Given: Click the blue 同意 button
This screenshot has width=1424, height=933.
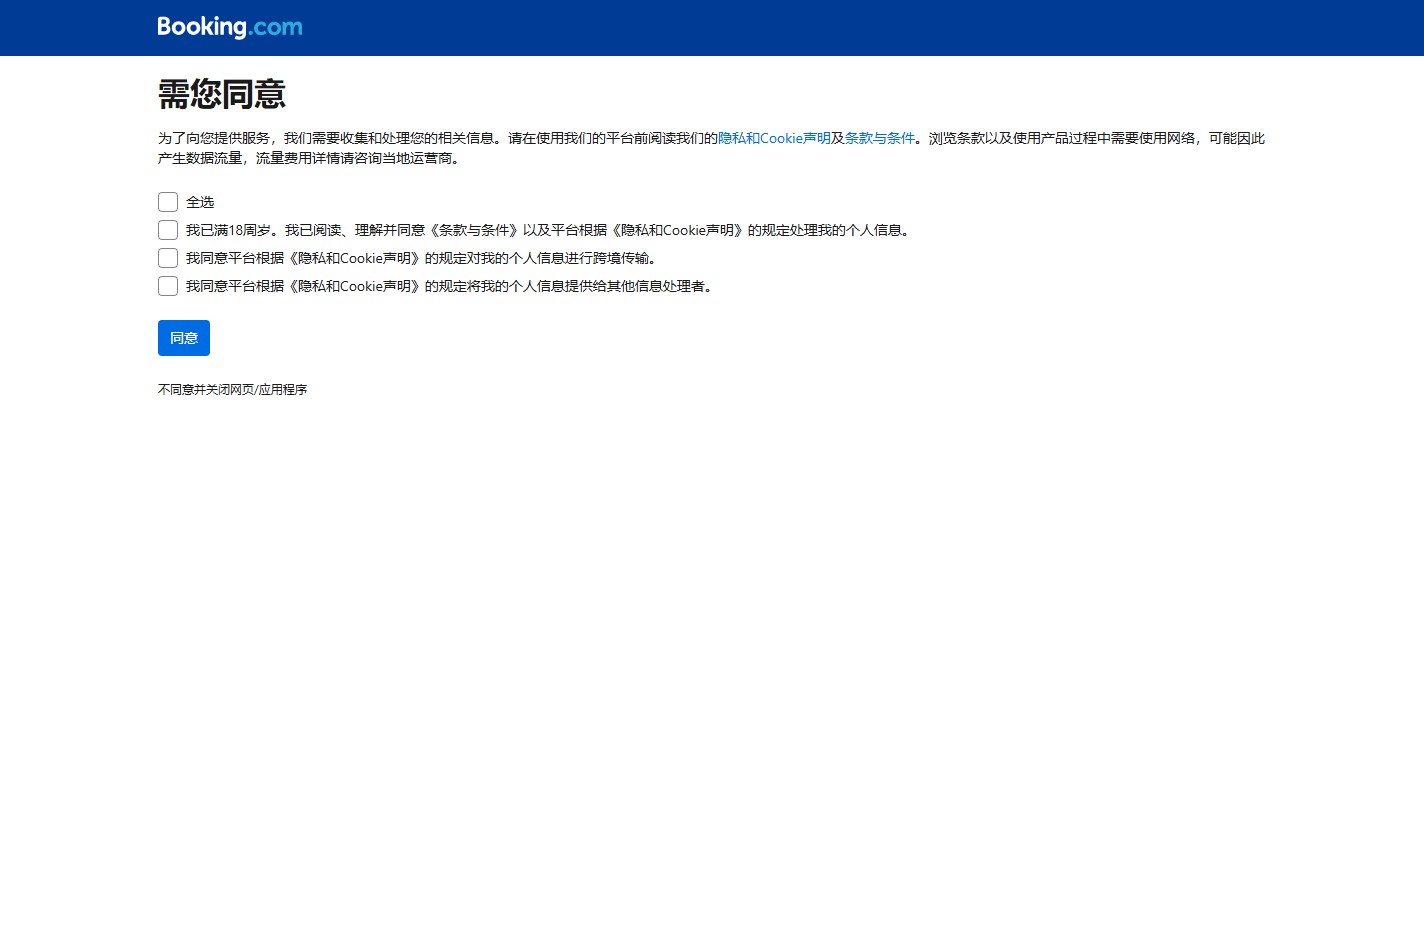Looking at the screenshot, I should tap(184, 338).
